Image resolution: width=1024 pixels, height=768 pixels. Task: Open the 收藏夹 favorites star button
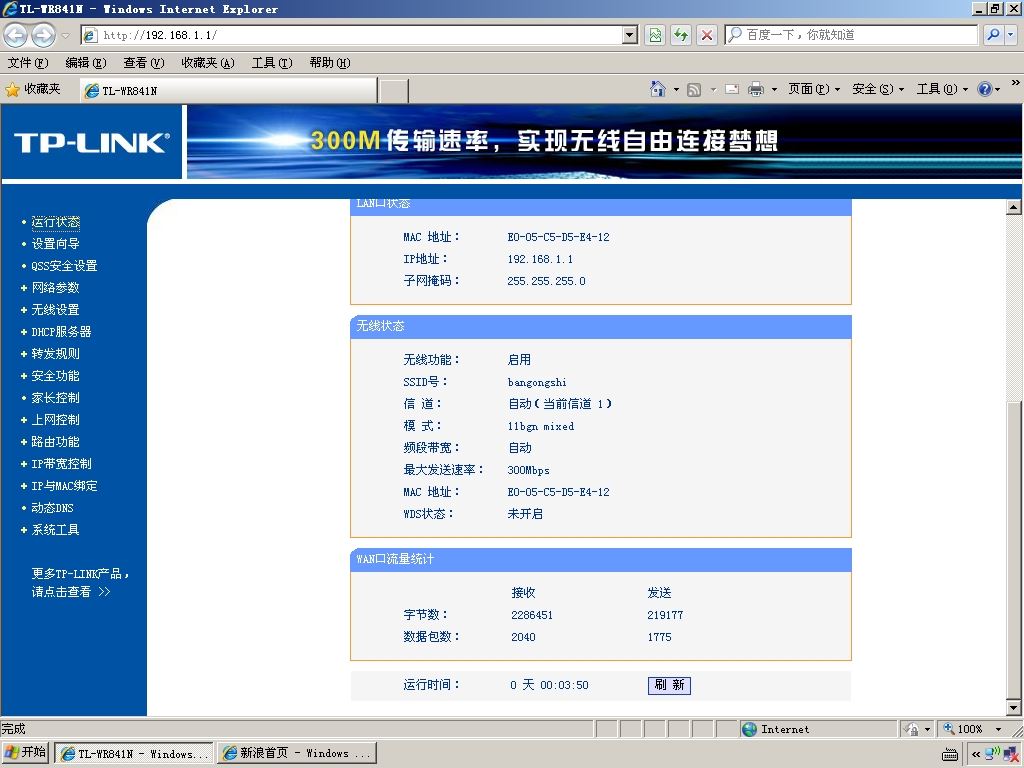click(33, 89)
